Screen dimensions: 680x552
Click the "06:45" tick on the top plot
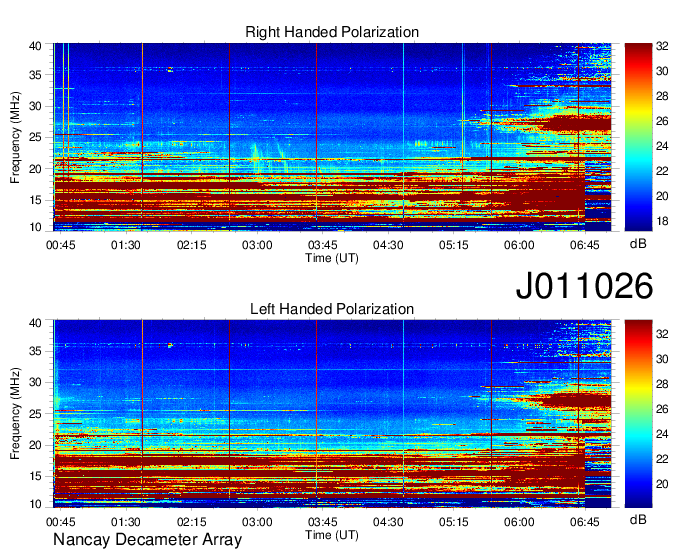pos(585,245)
